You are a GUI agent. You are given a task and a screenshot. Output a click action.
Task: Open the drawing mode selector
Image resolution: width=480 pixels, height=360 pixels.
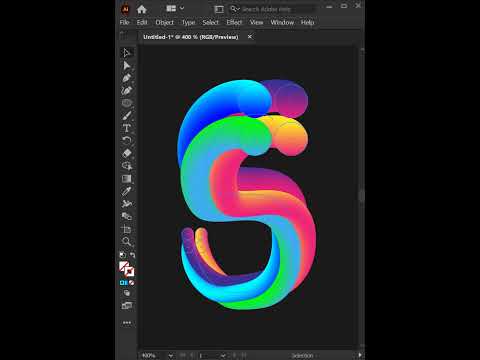[127, 293]
